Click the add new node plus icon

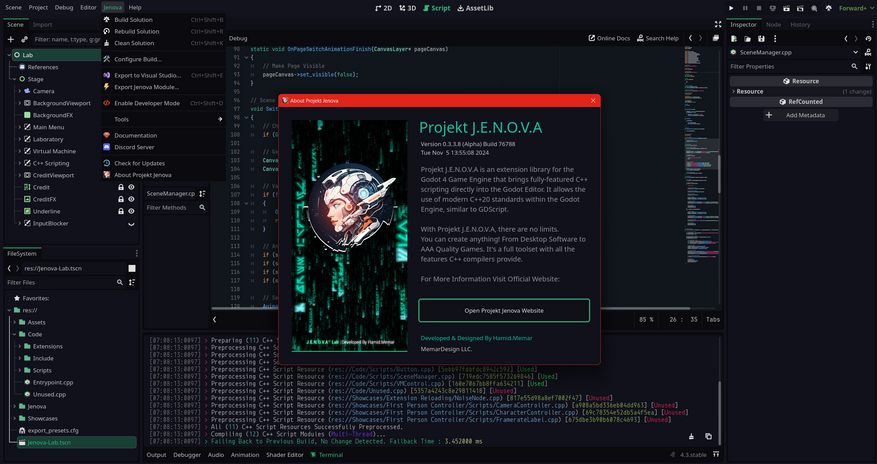10,39
